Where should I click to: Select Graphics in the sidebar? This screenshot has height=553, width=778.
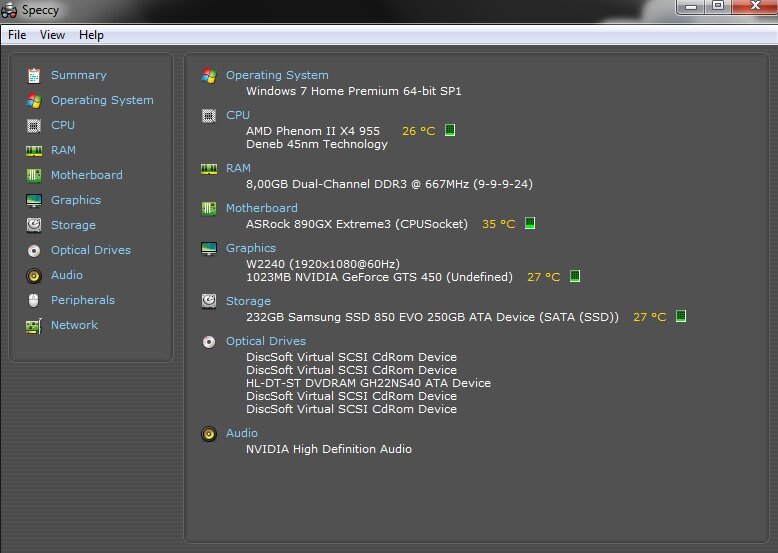76,200
